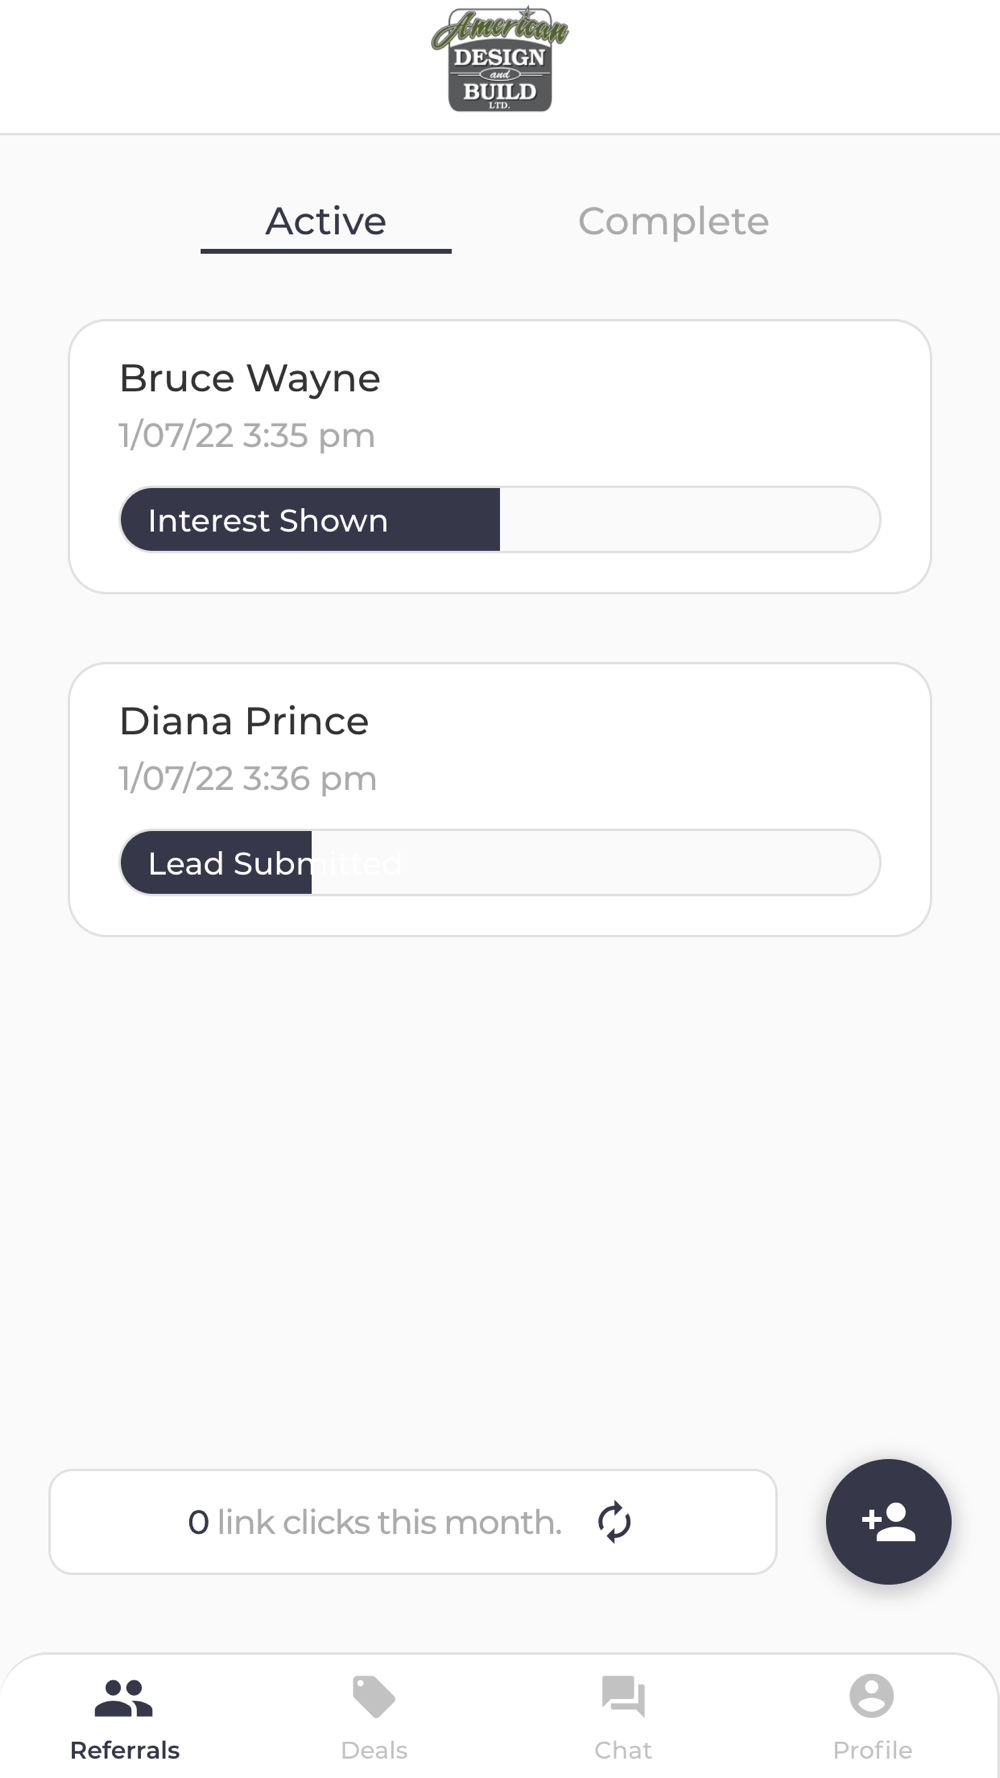Click the Lead Submitted progress bar
This screenshot has width=1000, height=1778.
(500, 862)
